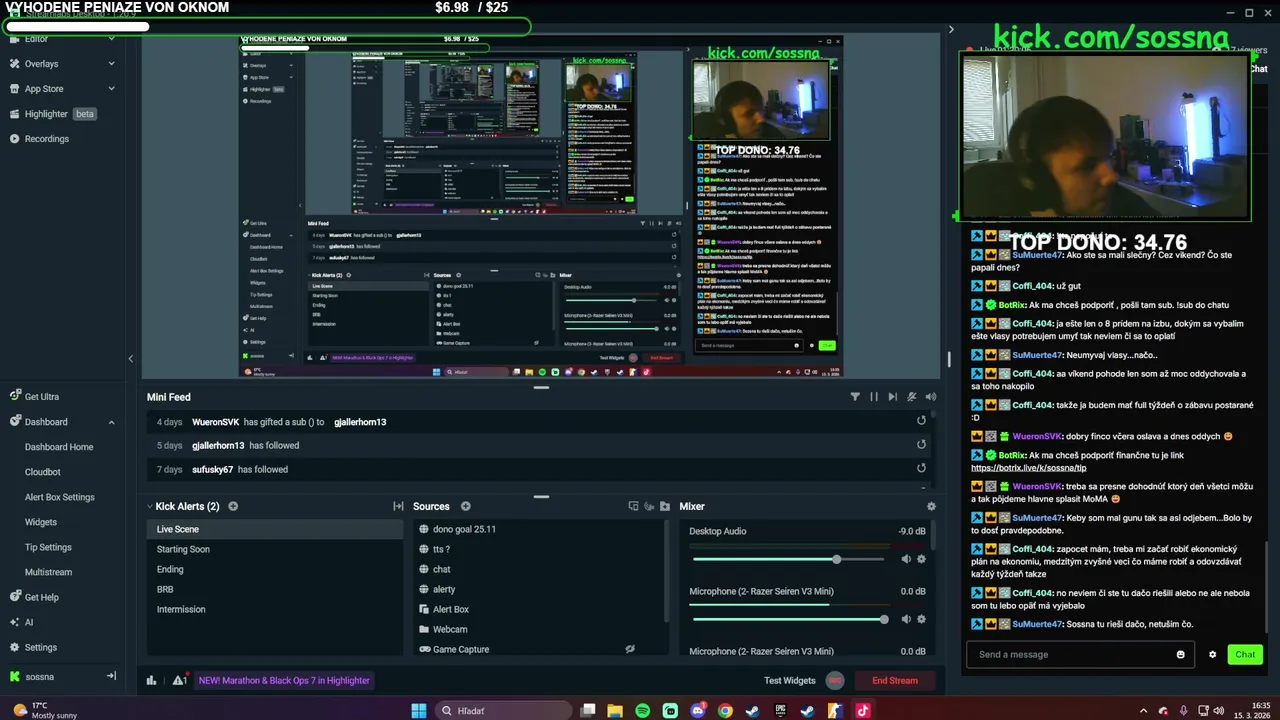Click the performance stats bar-chart icon
Screen dimensions: 1280x720
(x=152, y=680)
